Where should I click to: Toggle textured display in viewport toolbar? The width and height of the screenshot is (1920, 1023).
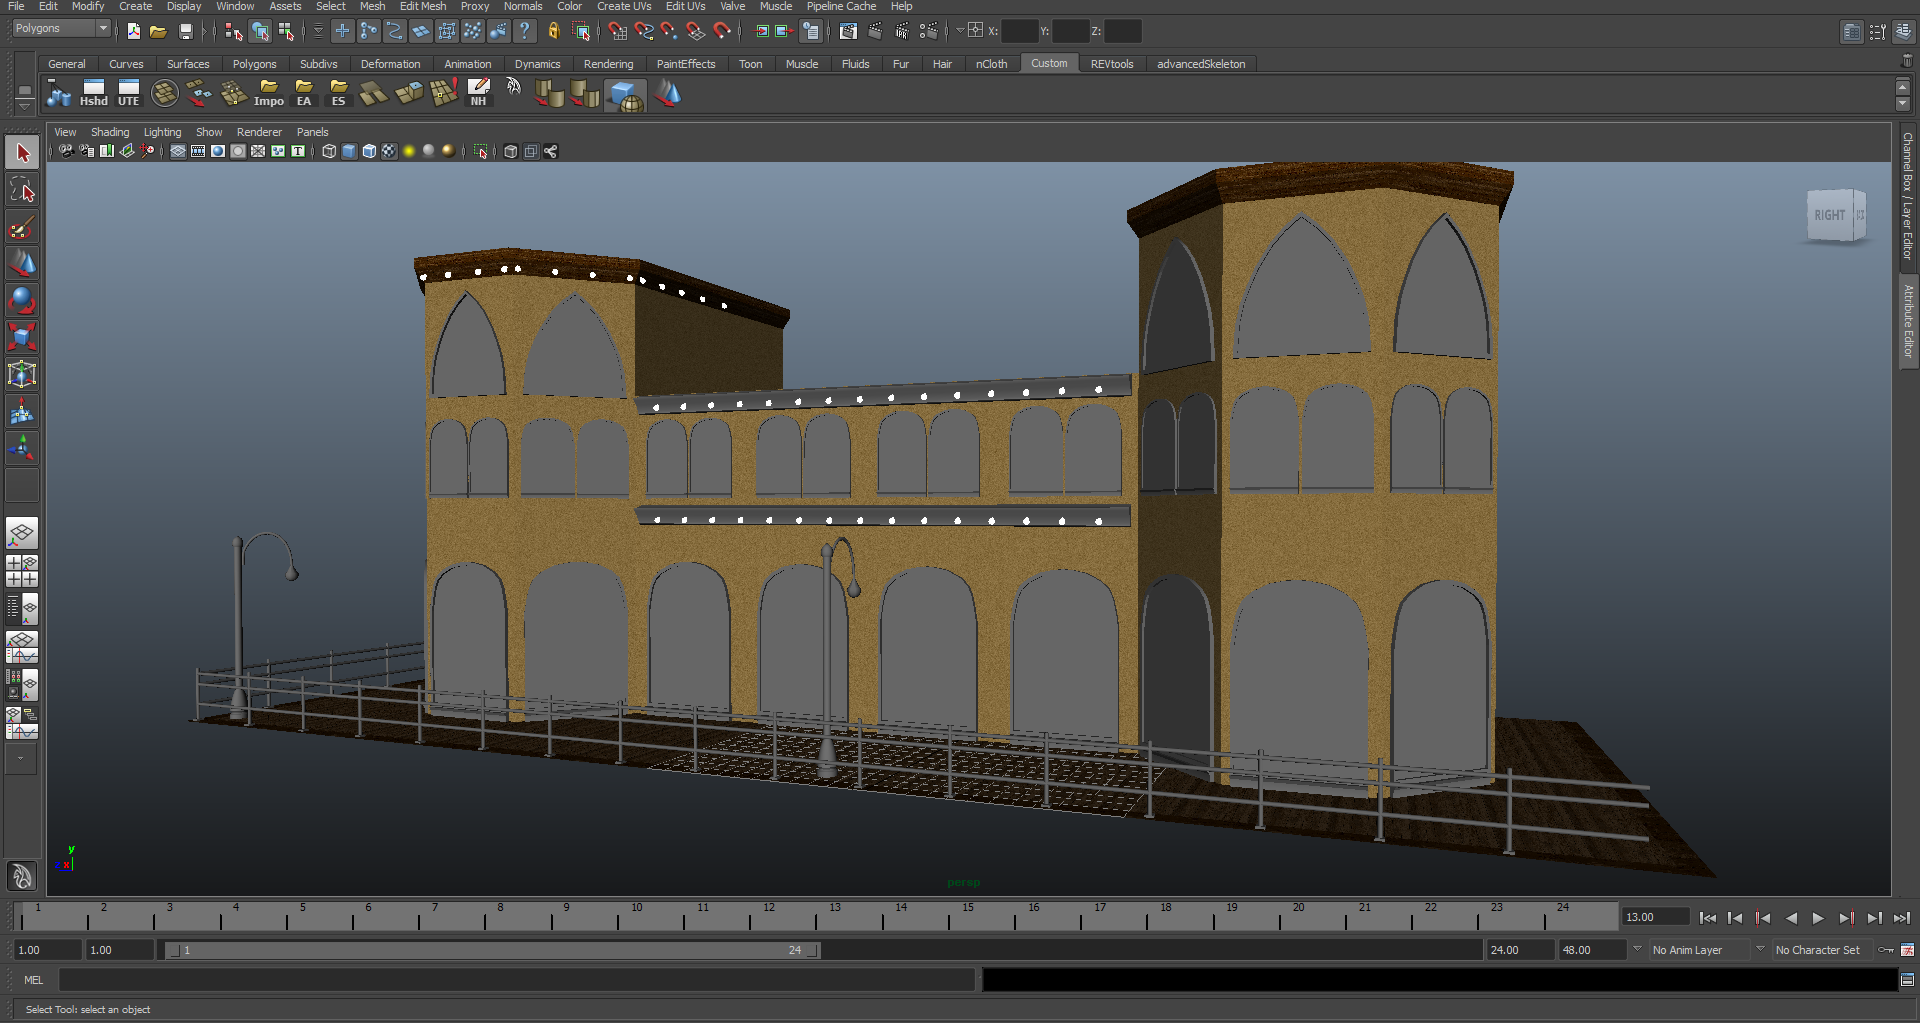(389, 152)
